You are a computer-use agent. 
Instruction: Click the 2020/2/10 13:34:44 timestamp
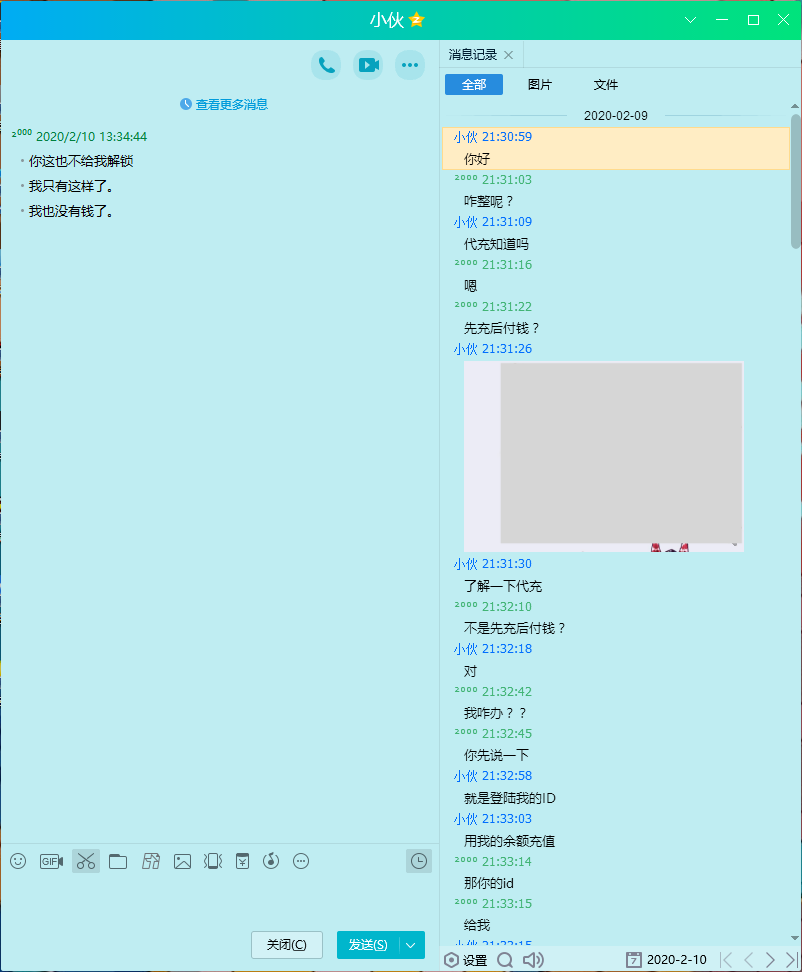tap(91, 136)
